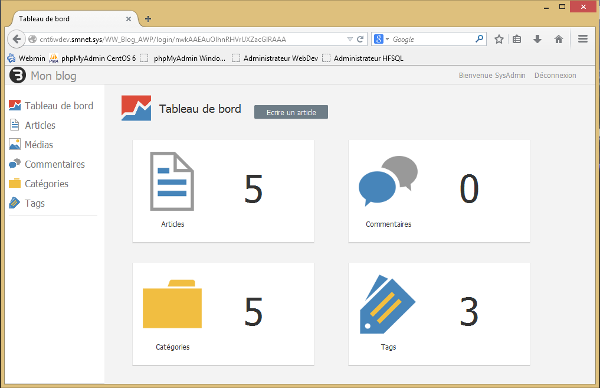Open Médias in the sidebar
Screen dimensions: 600x388
[x=31, y=145]
